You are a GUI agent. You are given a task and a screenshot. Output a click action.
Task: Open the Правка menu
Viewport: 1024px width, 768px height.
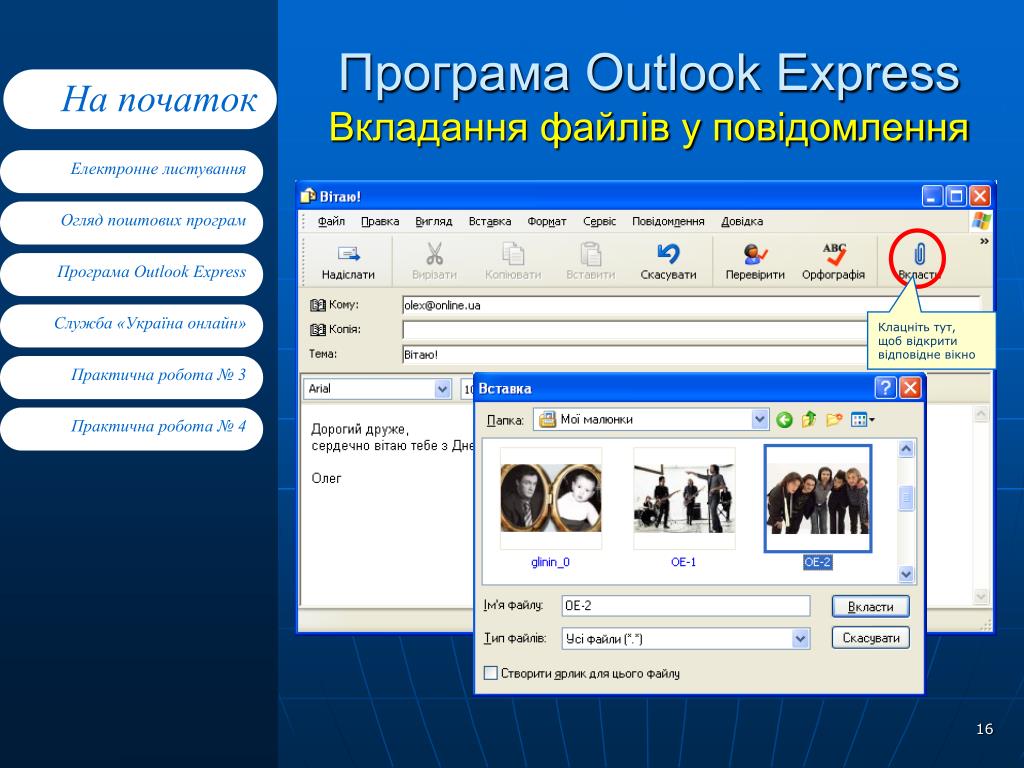coord(380,221)
